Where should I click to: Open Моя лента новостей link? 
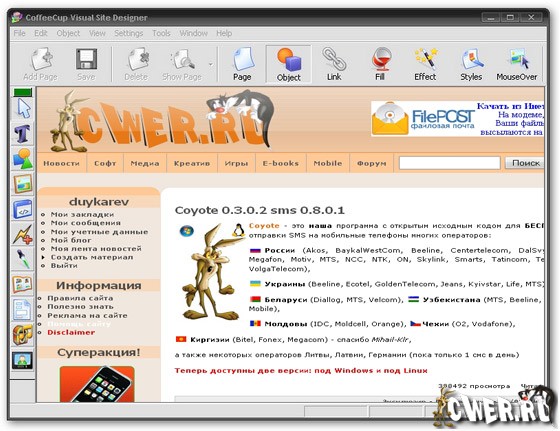pos(96,249)
